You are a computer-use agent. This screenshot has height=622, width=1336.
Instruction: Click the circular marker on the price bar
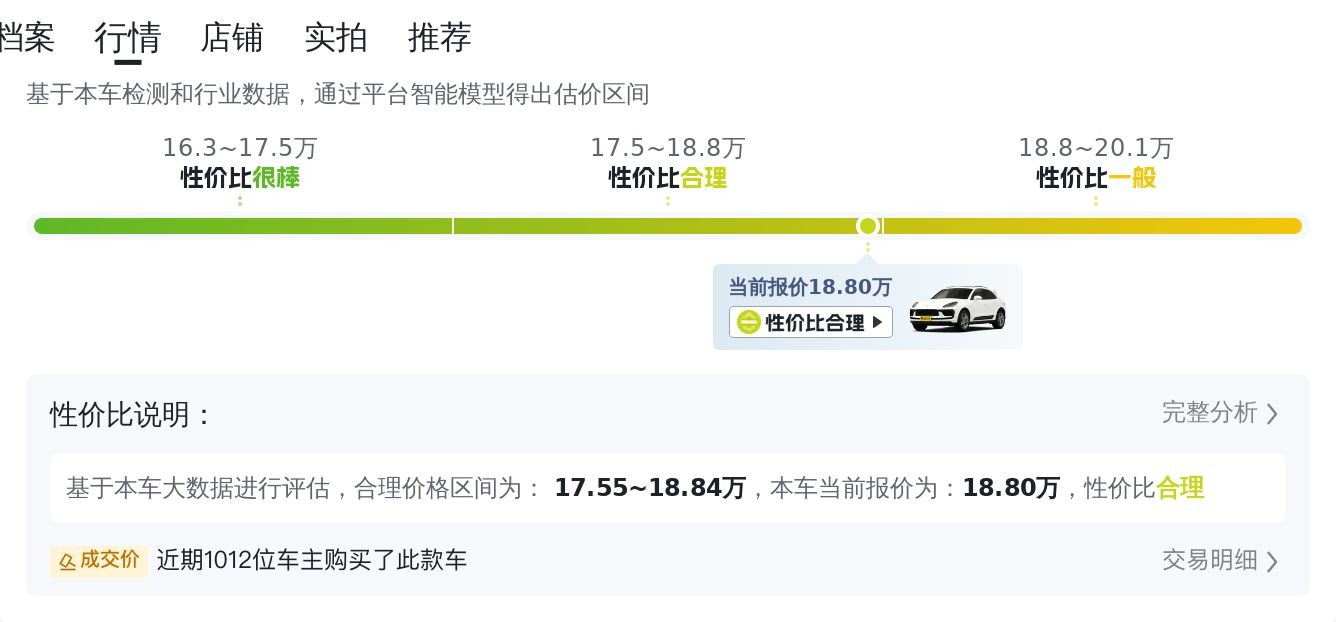[x=868, y=226]
